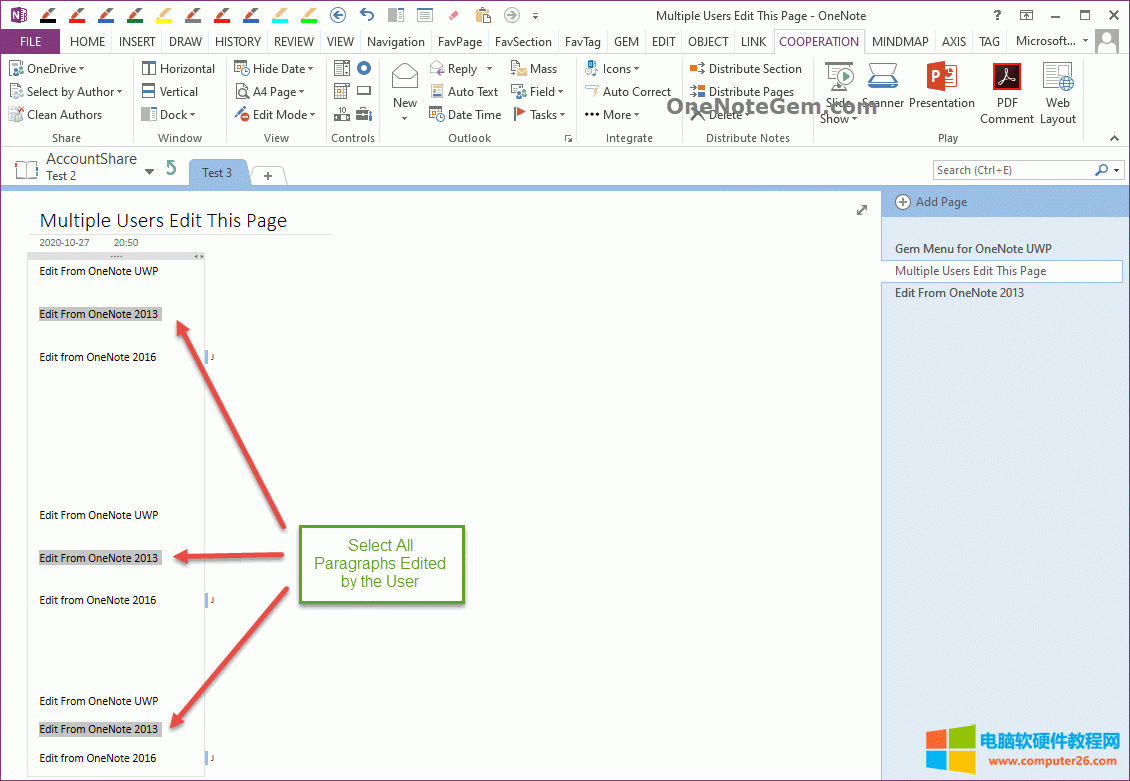Select the gray pen in quick access toolbar

click(x=192, y=14)
